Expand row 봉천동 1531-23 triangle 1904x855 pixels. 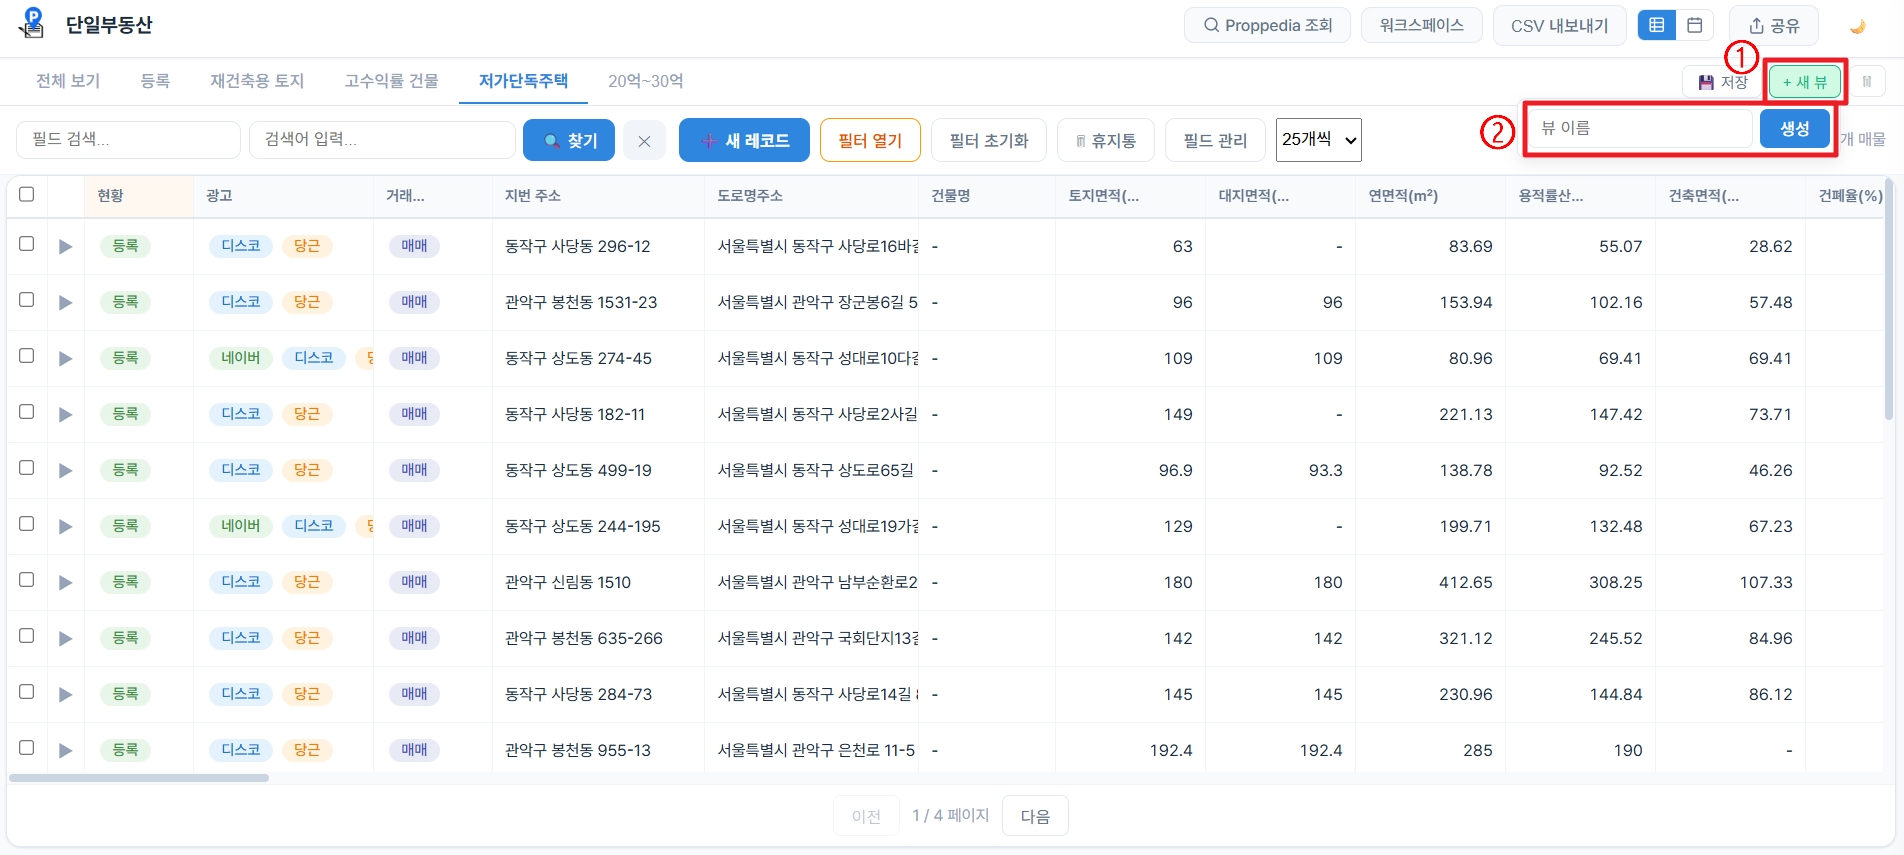point(65,302)
